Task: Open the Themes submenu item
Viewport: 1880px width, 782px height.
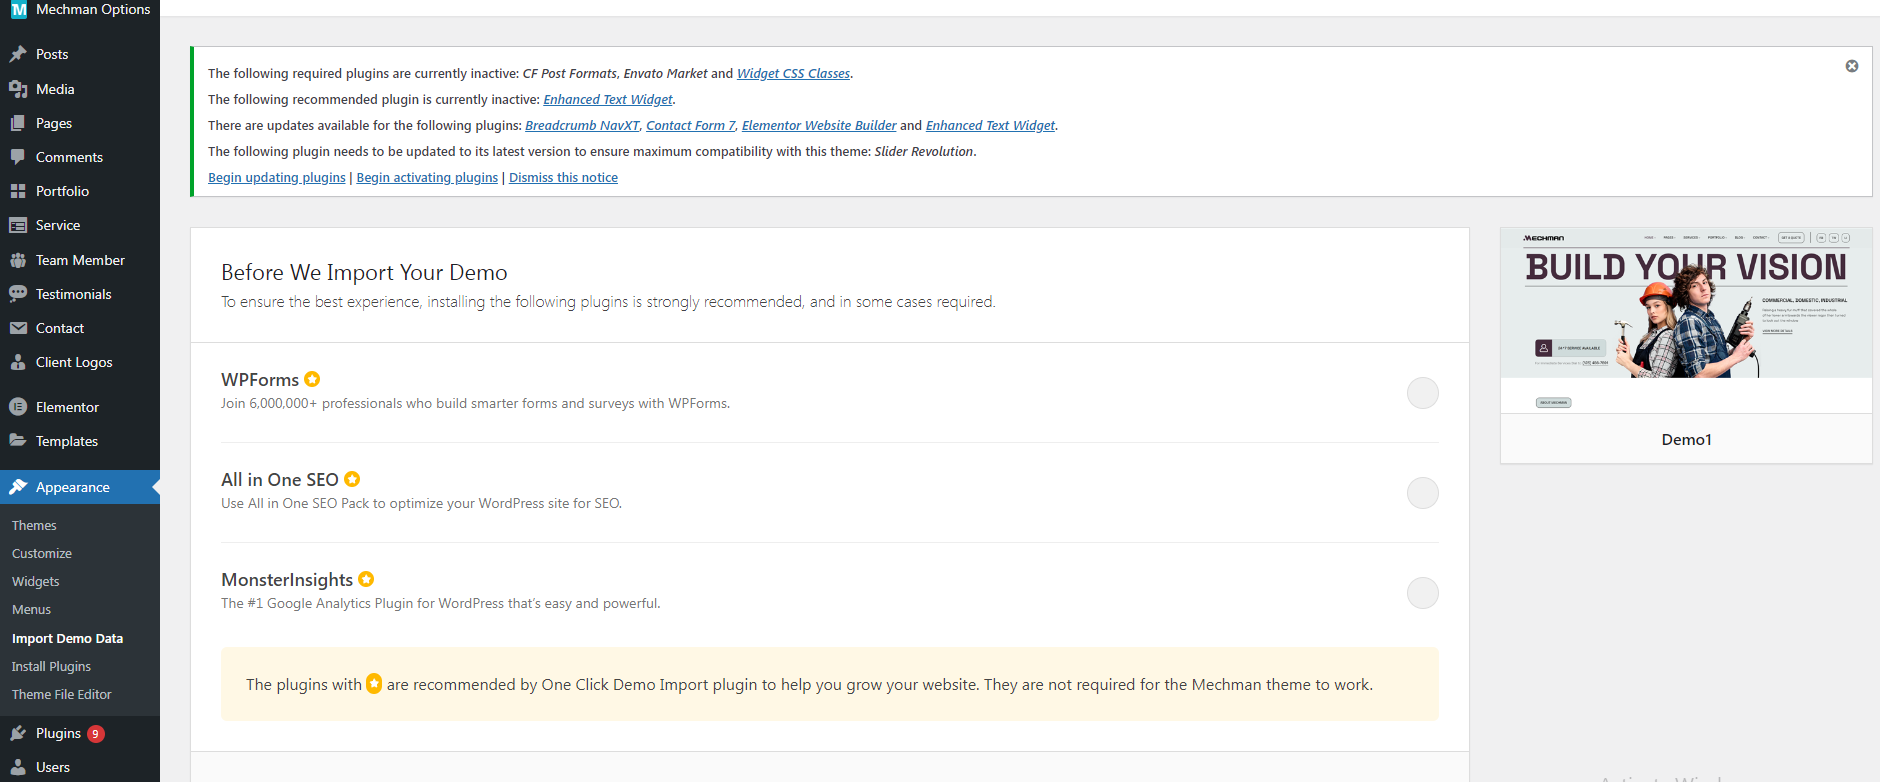Action: click(x=34, y=525)
